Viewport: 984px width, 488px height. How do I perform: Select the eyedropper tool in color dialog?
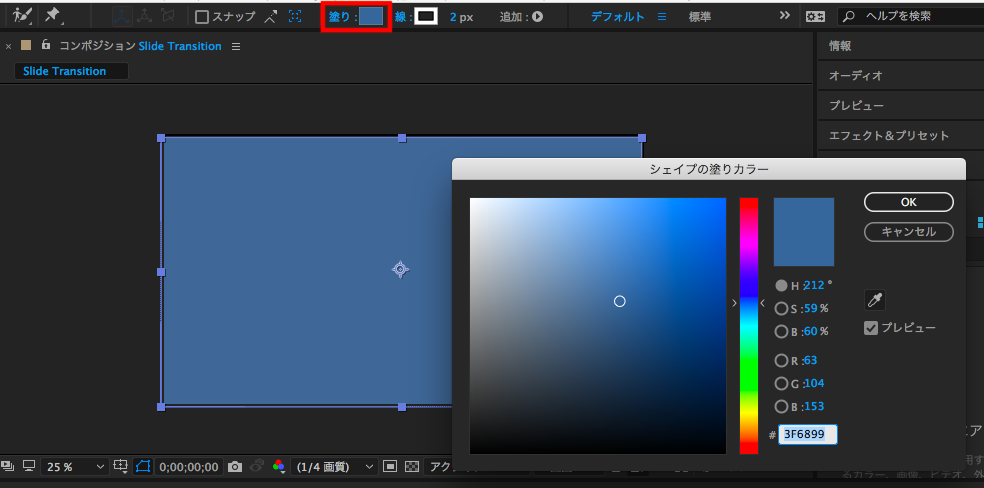[x=875, y=300]
